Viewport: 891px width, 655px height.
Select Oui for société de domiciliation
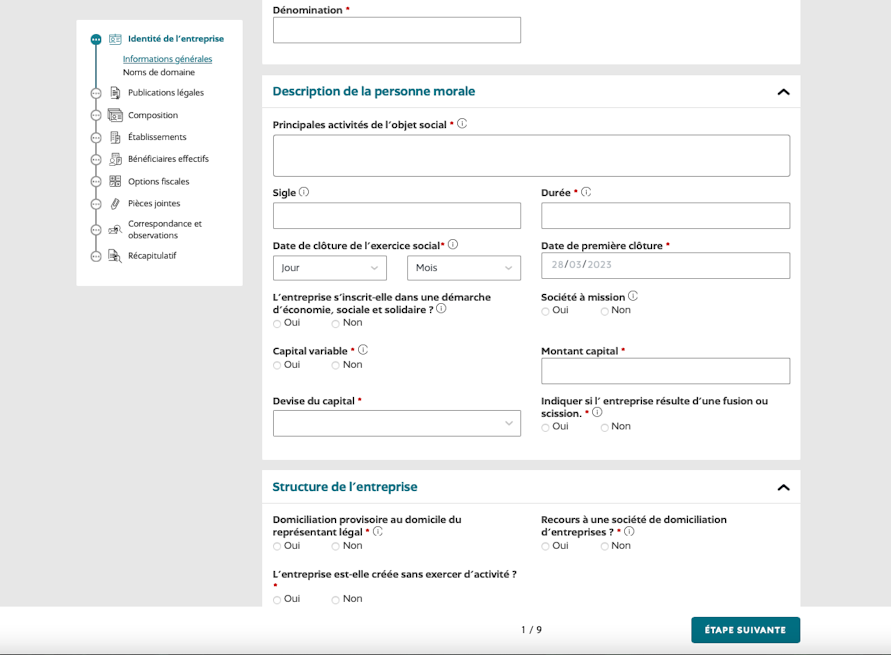coord(546,546)
